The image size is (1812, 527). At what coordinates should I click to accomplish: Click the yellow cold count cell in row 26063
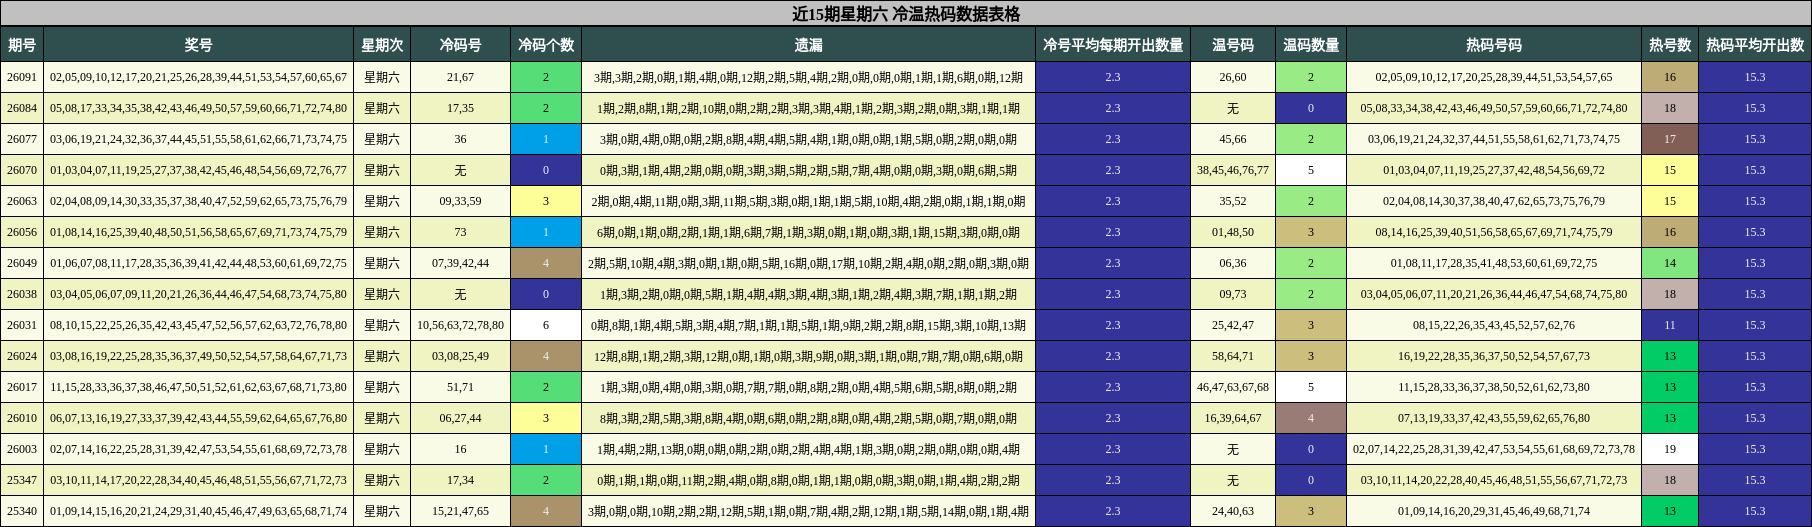(x=546, y=201)
